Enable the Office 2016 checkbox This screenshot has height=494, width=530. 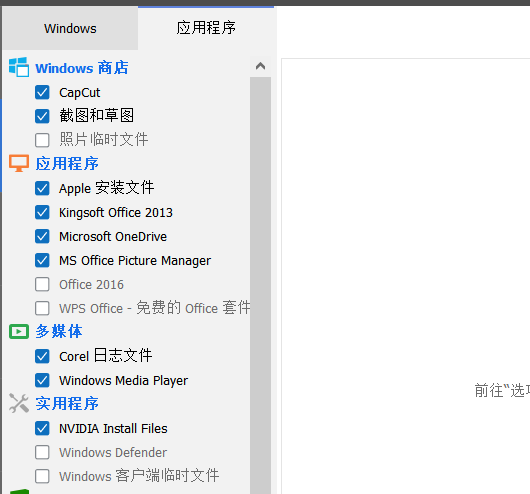pyautogui.click(x=42, y=284)
